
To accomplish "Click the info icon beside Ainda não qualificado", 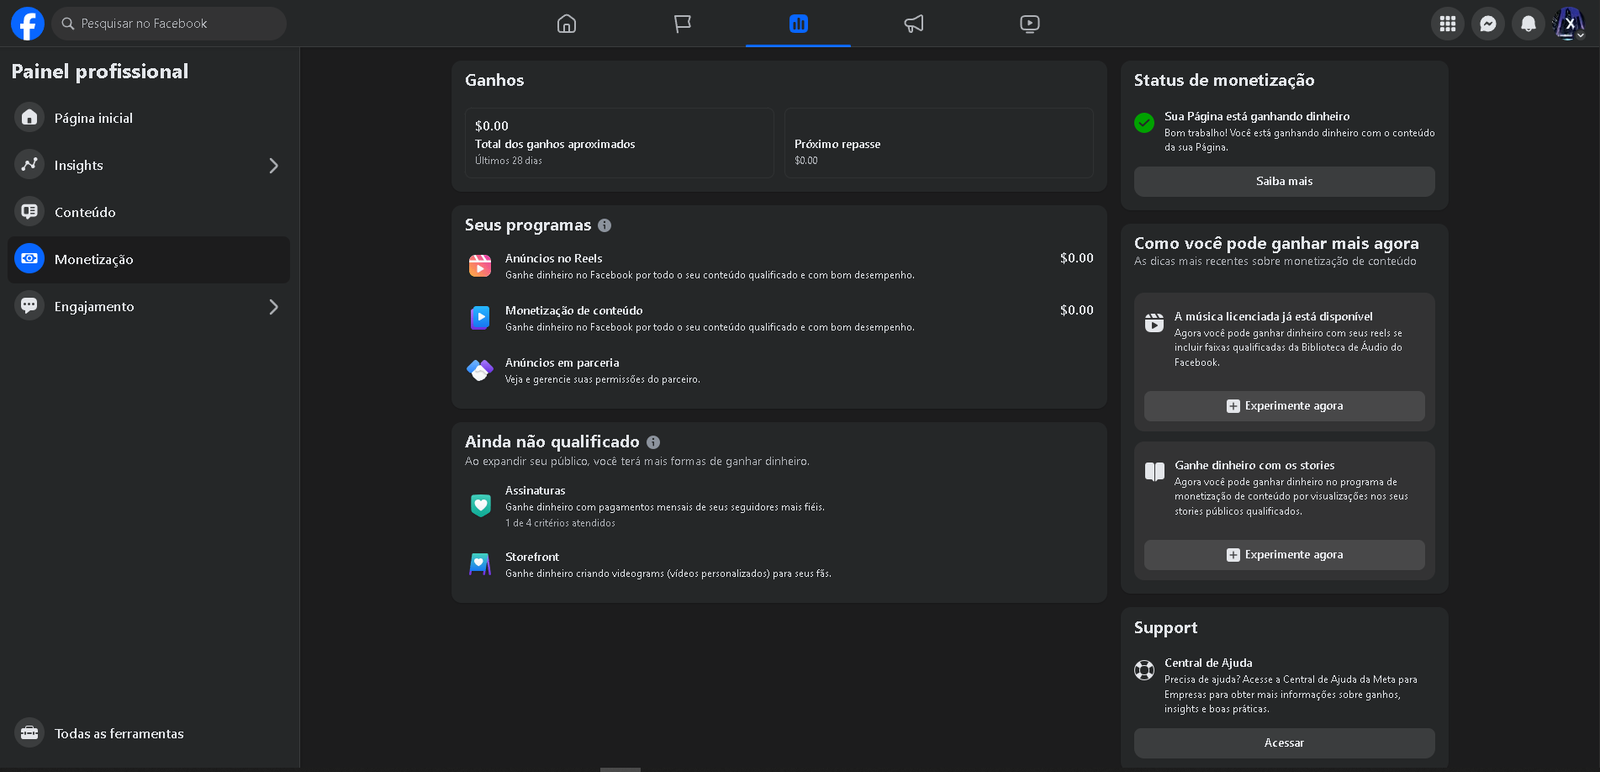I will 653,442.
